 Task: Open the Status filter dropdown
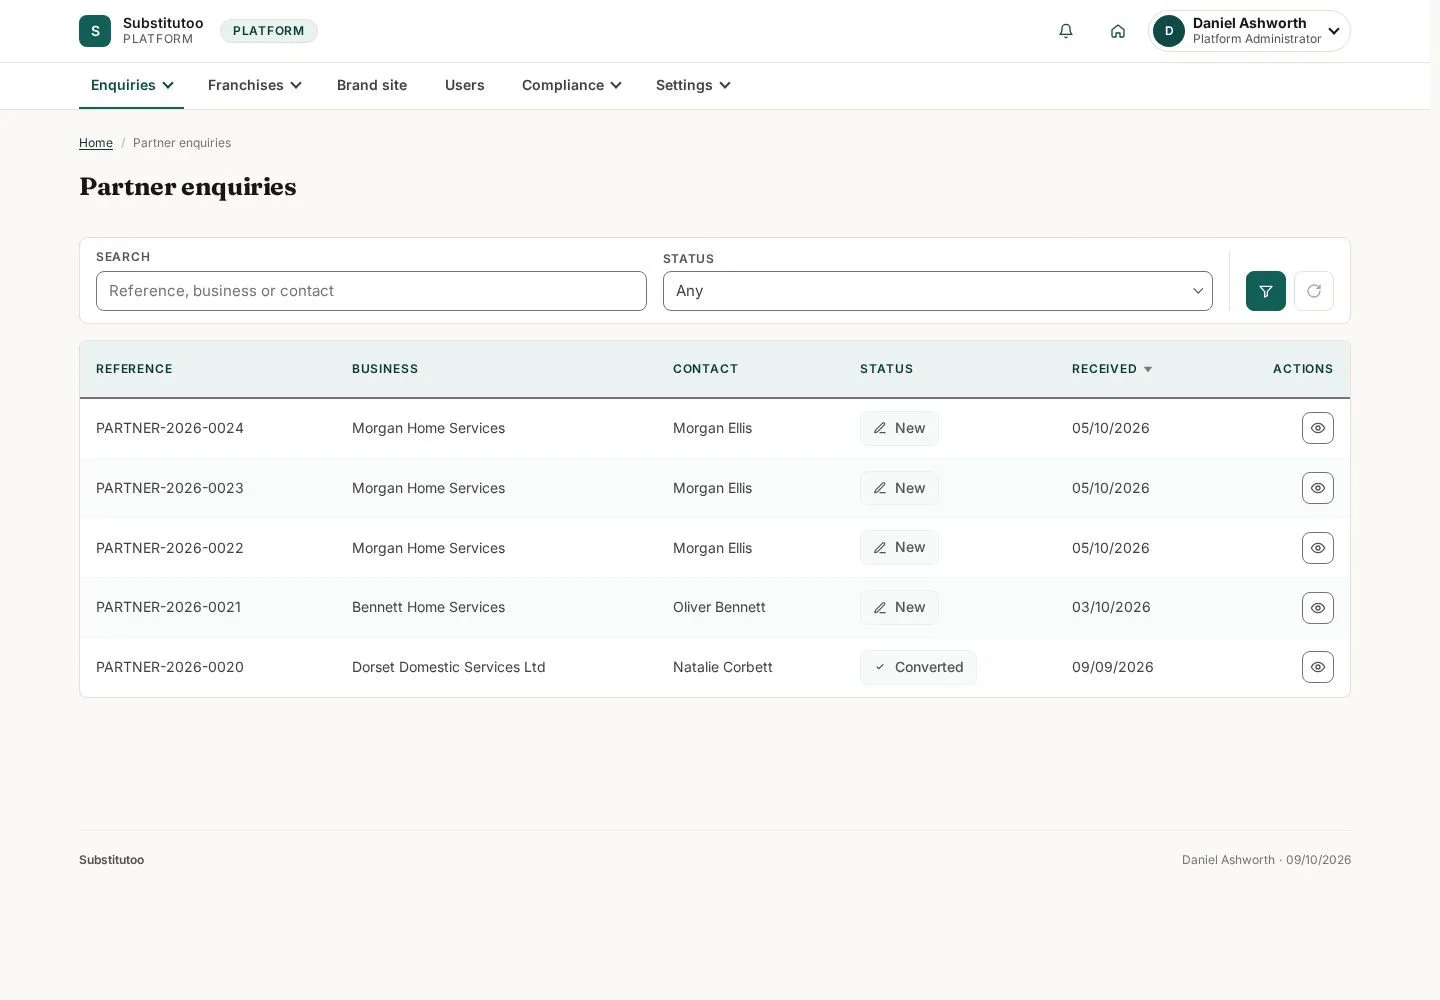point(938,291)
